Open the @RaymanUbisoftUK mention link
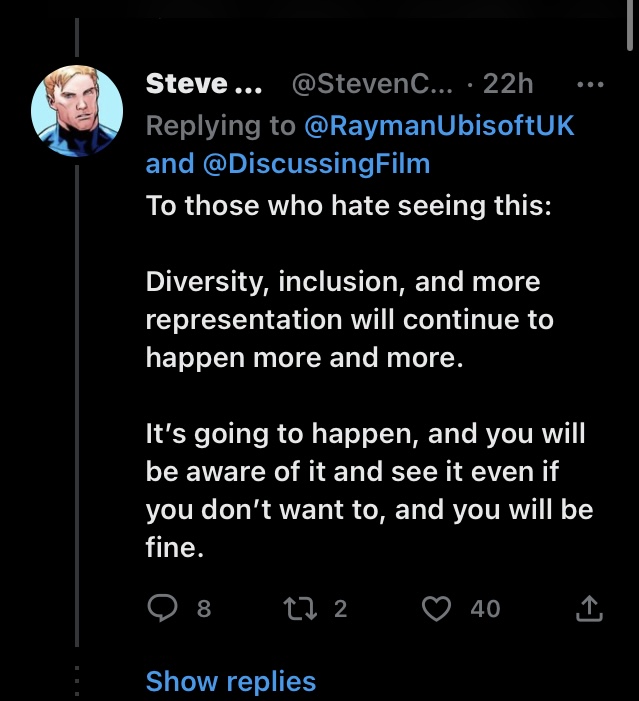 tap(439, 126)
